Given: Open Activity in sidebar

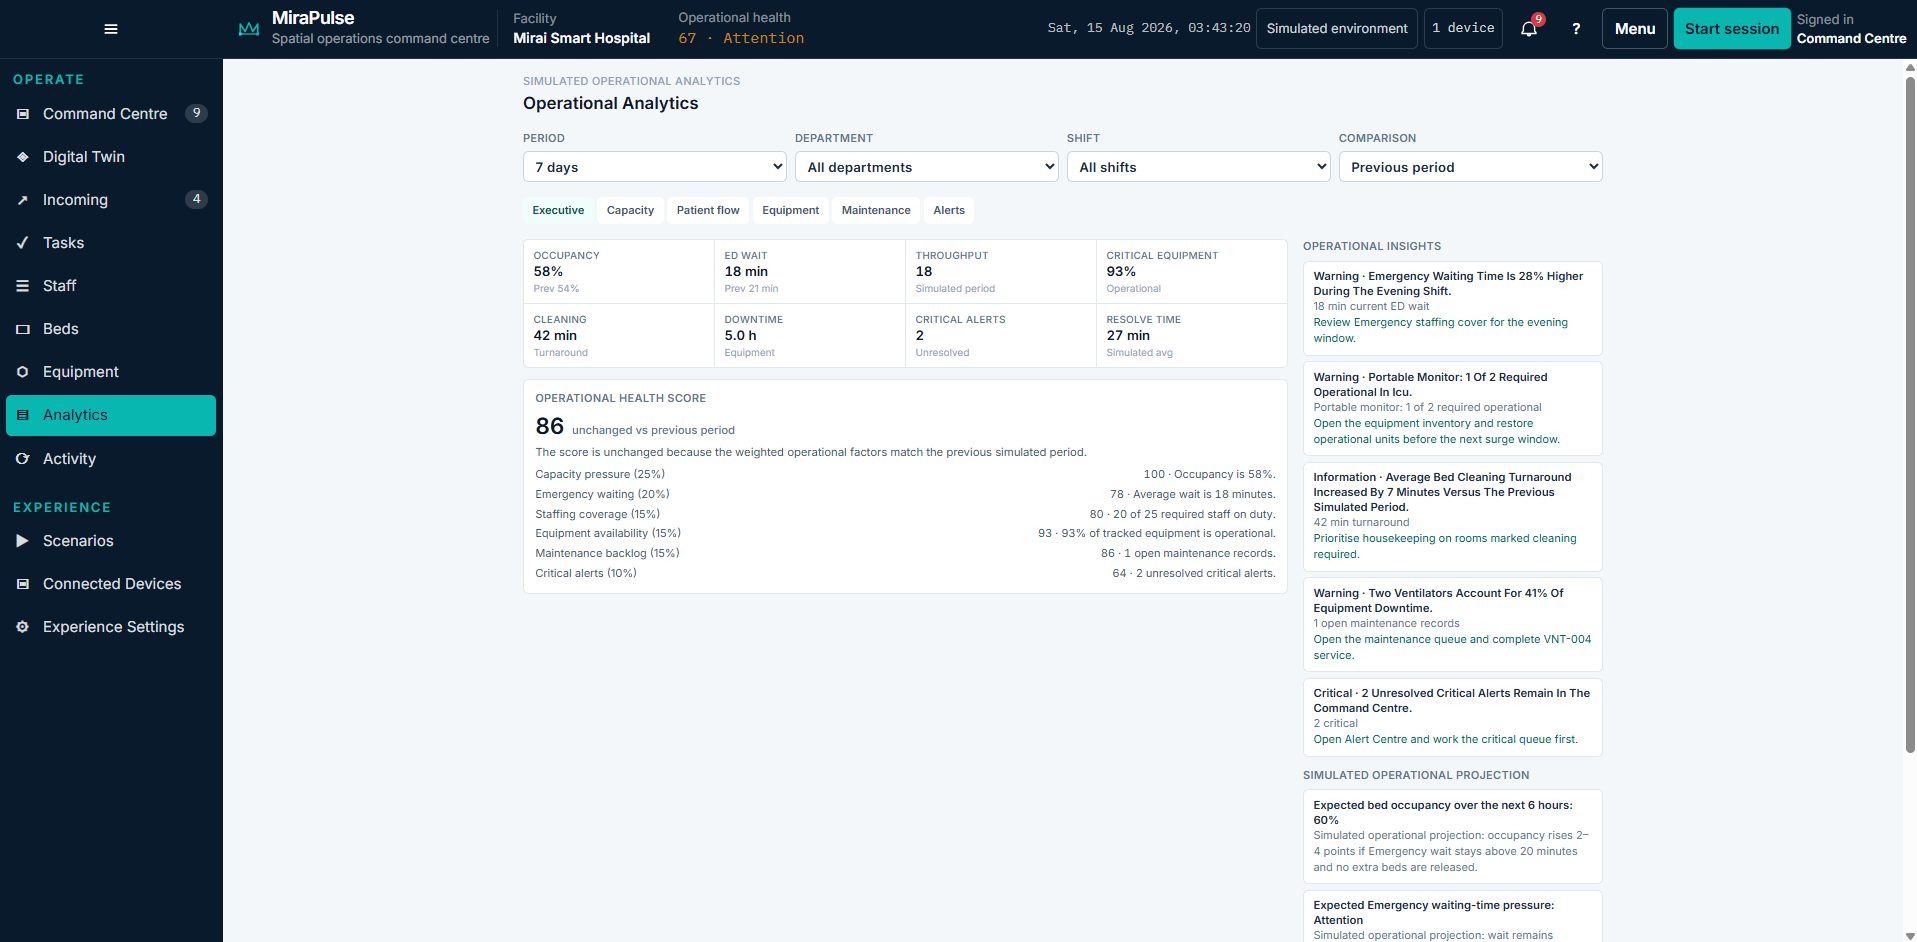Looking at the screenshot, I should point(111,459).
